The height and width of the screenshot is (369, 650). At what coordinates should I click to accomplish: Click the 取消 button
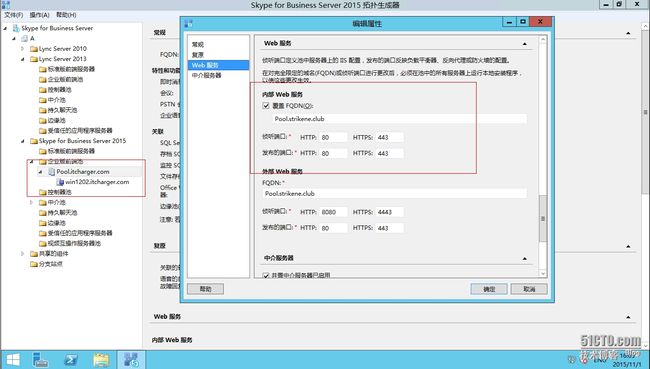click(x=529, y=289)
